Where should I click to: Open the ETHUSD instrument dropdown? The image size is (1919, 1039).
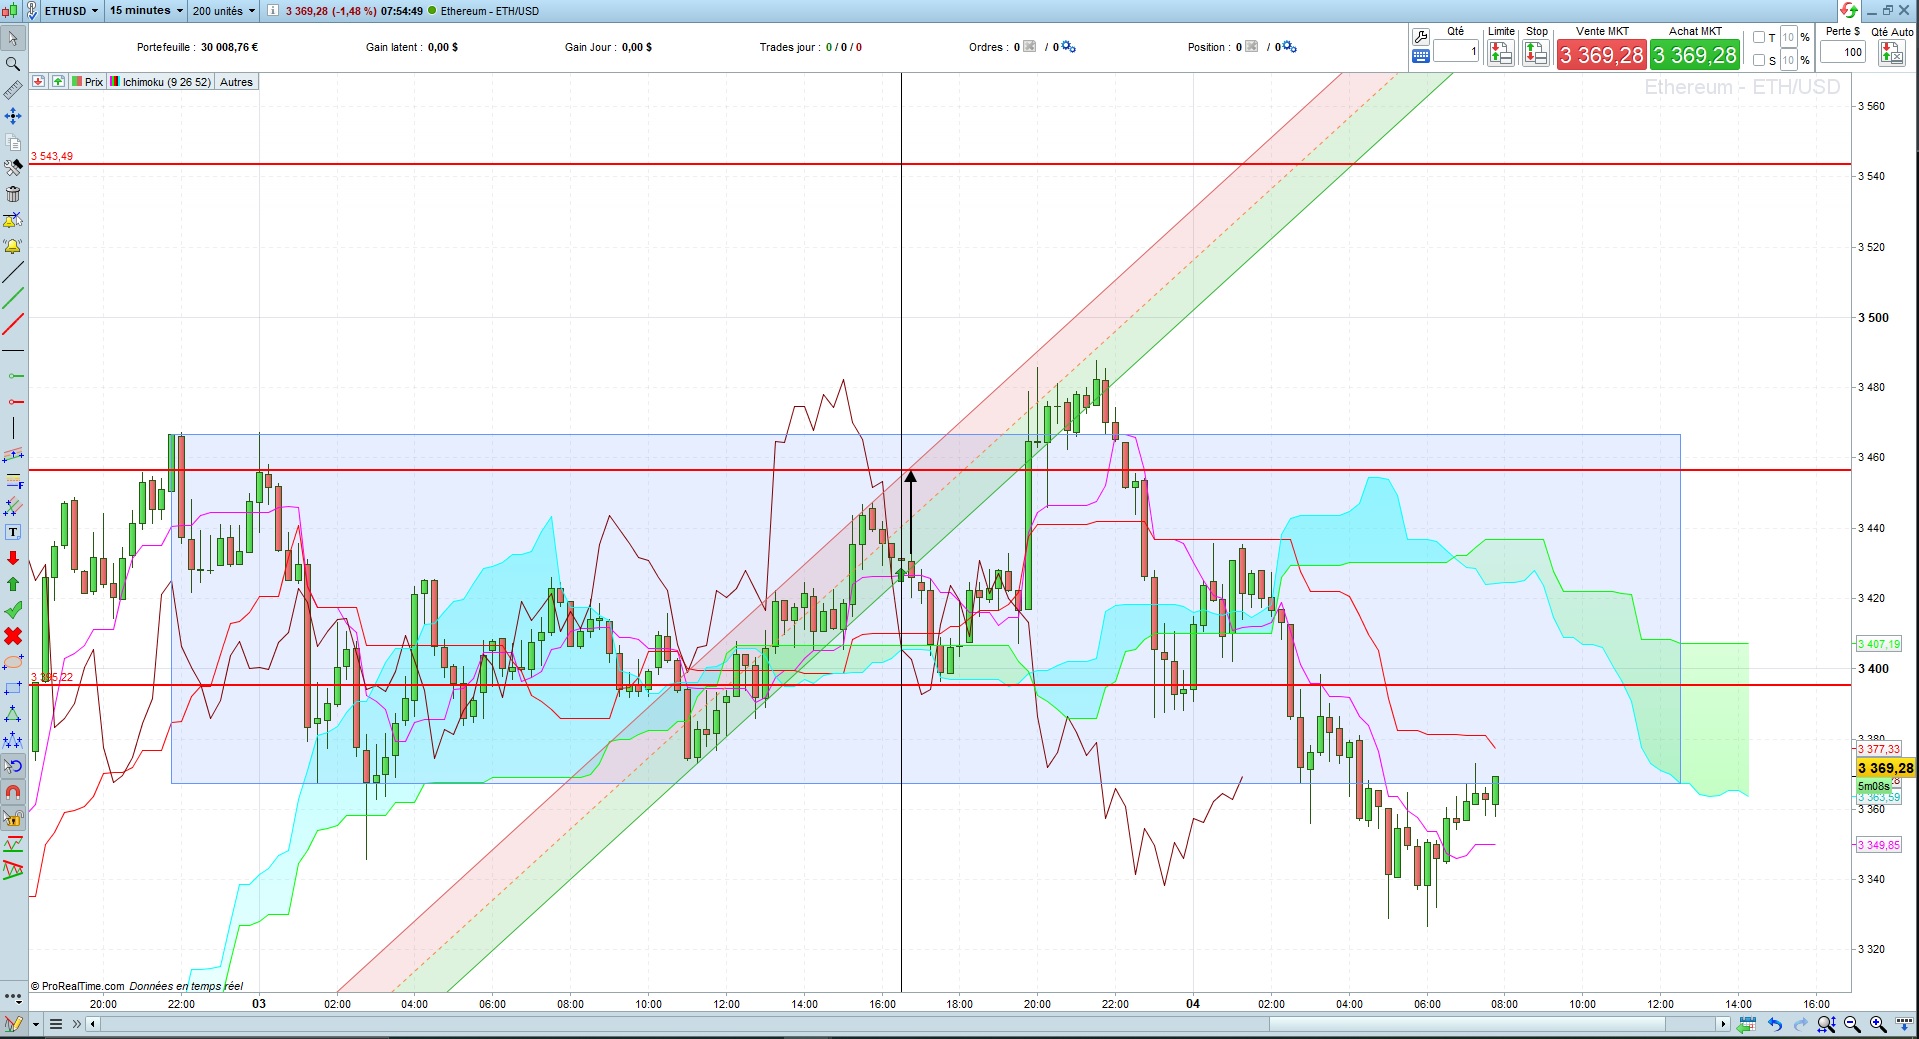tap(71, 11)
